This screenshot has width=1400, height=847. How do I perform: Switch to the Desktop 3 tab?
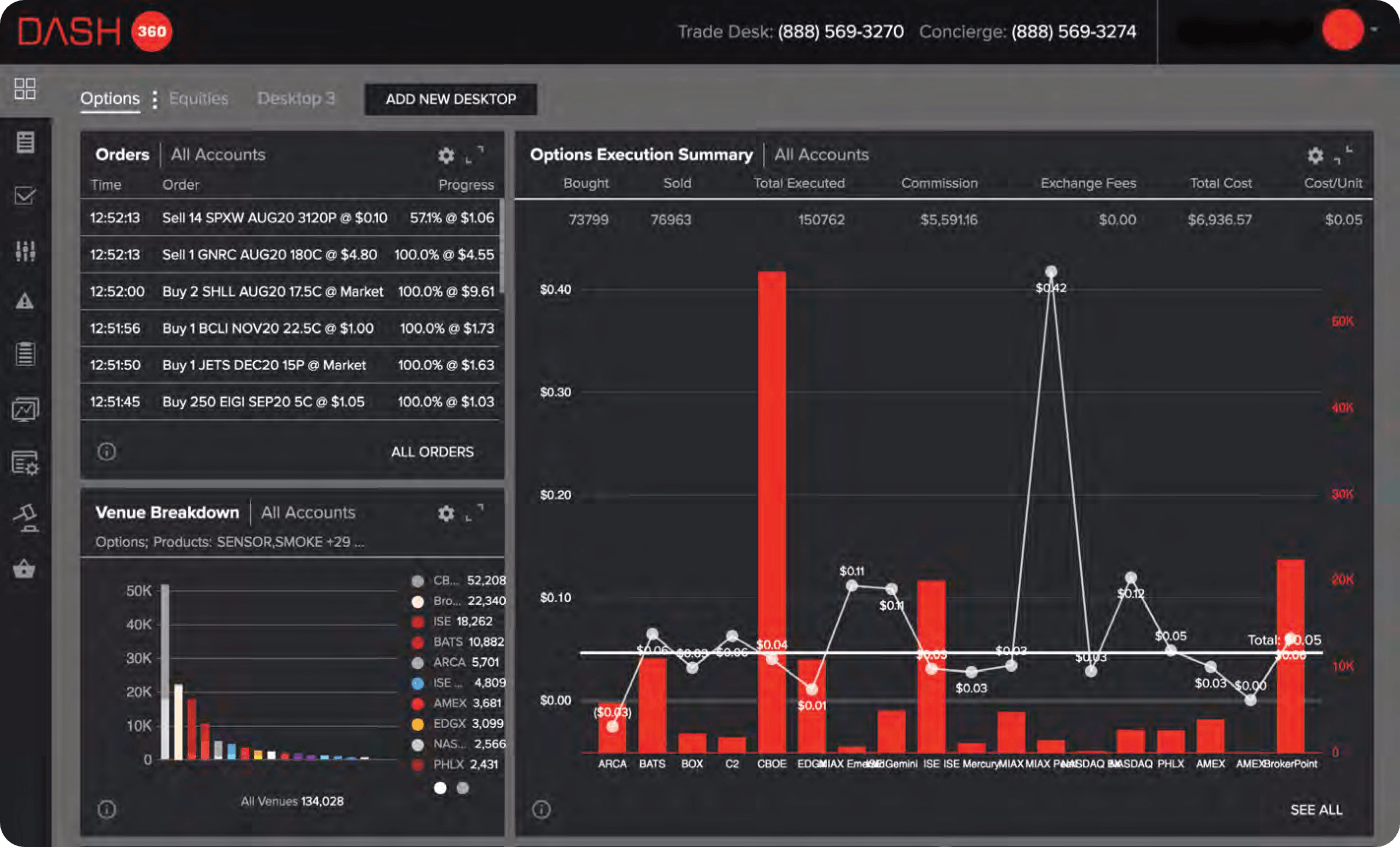point(296,99)
